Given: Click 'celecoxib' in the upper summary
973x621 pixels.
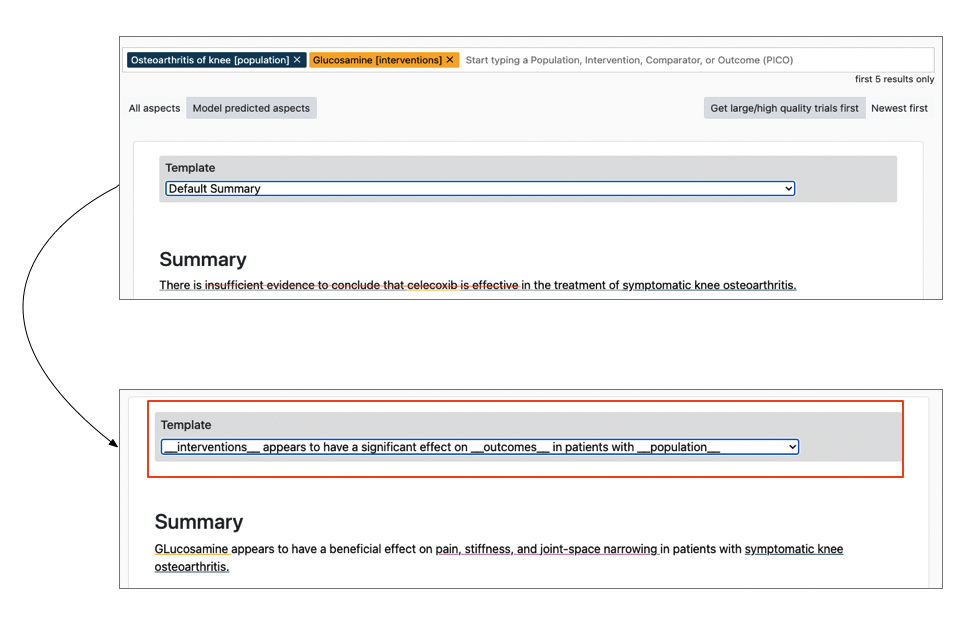Looking at the screenshot, I should (432, 285).
